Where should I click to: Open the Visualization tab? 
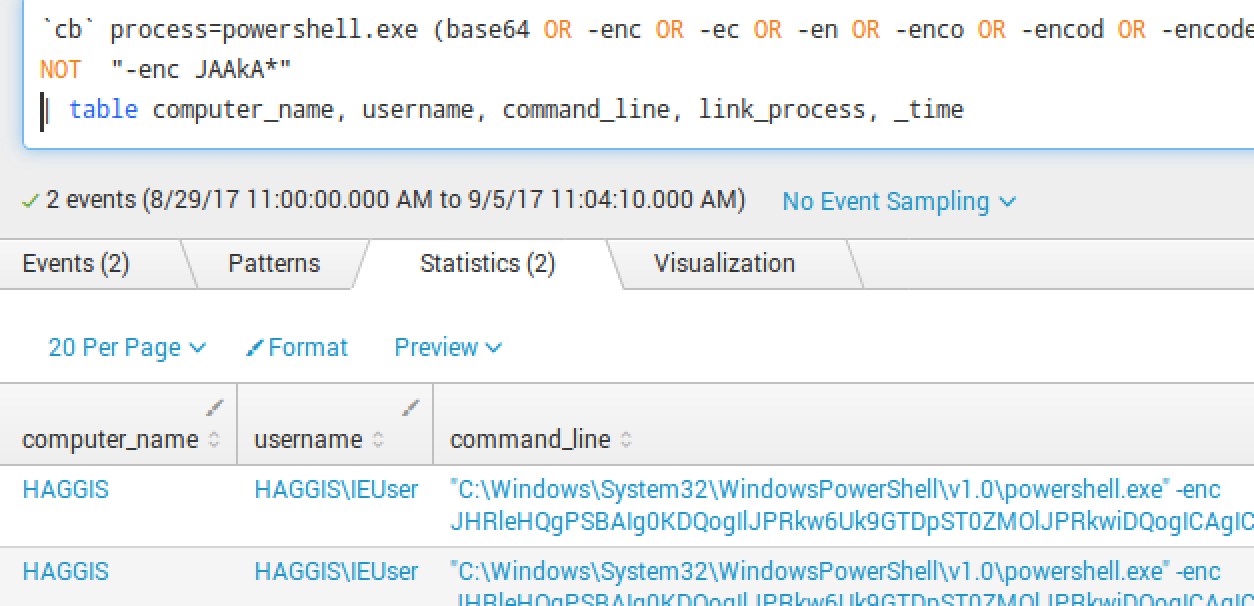[724, 264]
